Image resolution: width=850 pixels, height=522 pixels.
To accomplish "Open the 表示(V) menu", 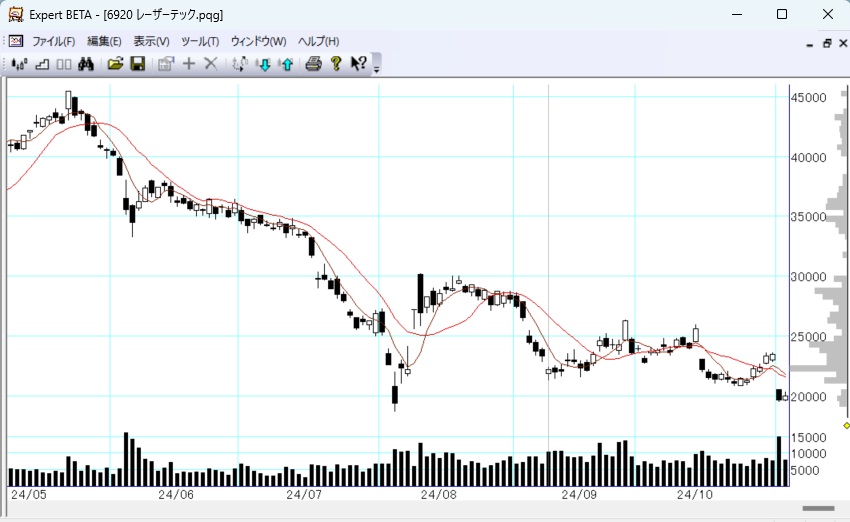I will (x=151, y=41).
